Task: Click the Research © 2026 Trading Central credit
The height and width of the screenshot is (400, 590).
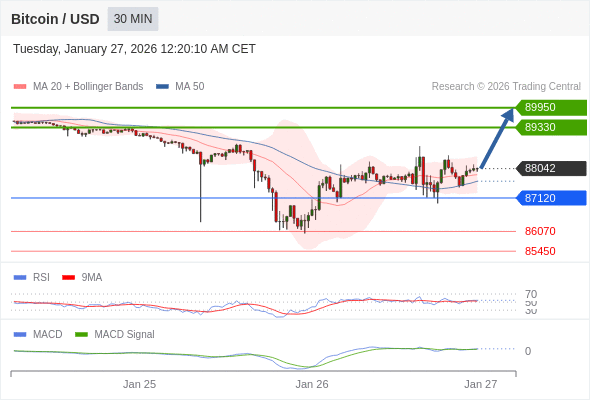Action: pos(506,87)
